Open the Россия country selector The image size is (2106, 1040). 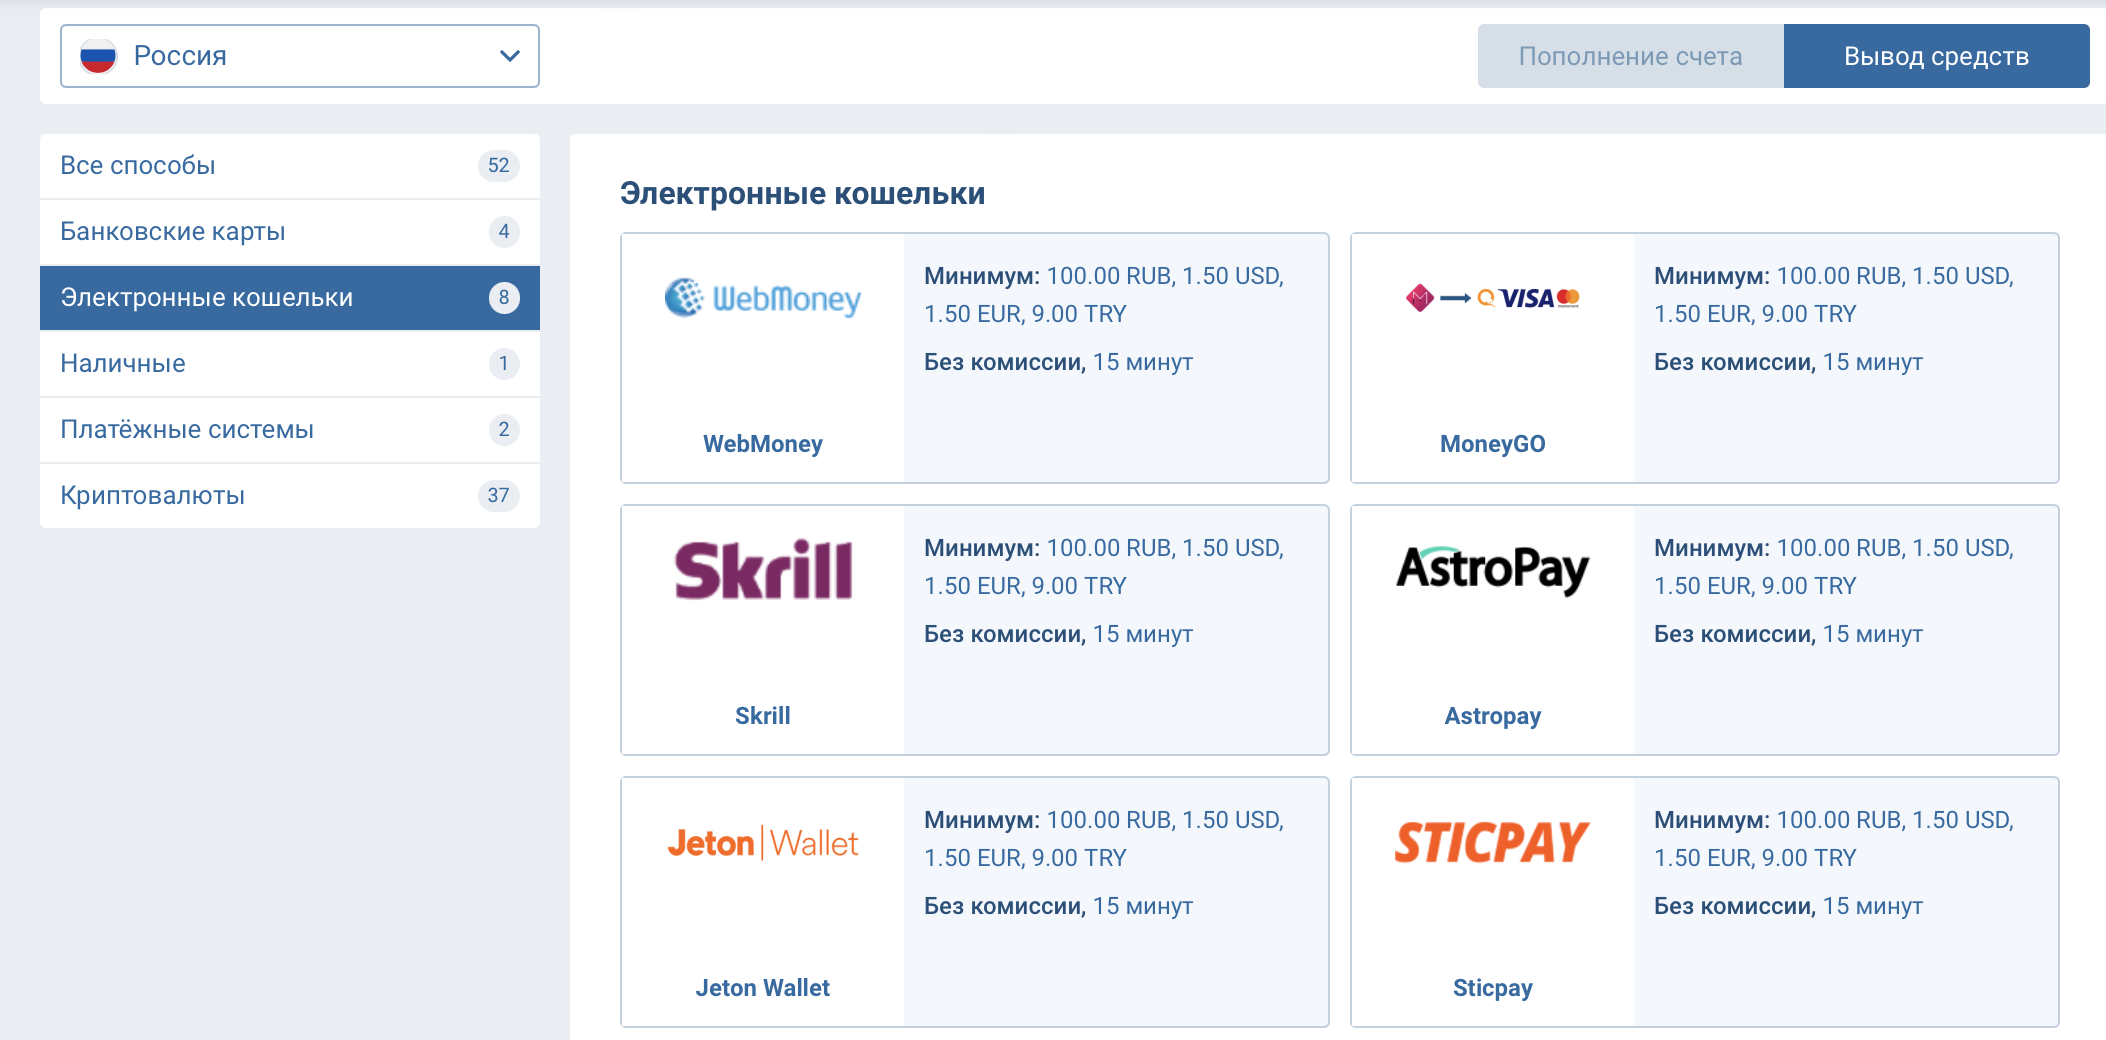(x=300, y=56)
